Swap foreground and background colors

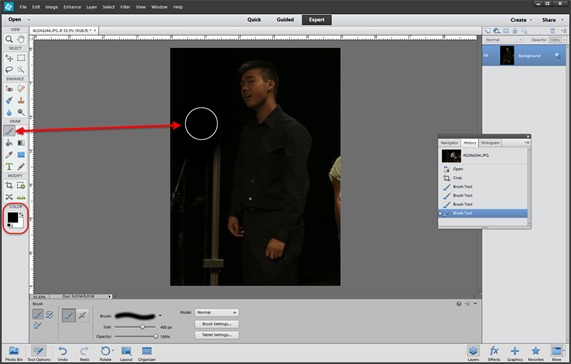coord(21,215)
